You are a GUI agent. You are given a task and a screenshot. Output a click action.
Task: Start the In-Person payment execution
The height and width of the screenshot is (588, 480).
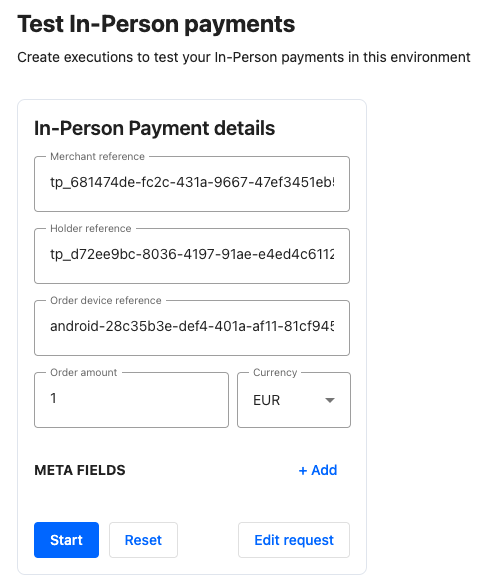[x=66, y=540]
